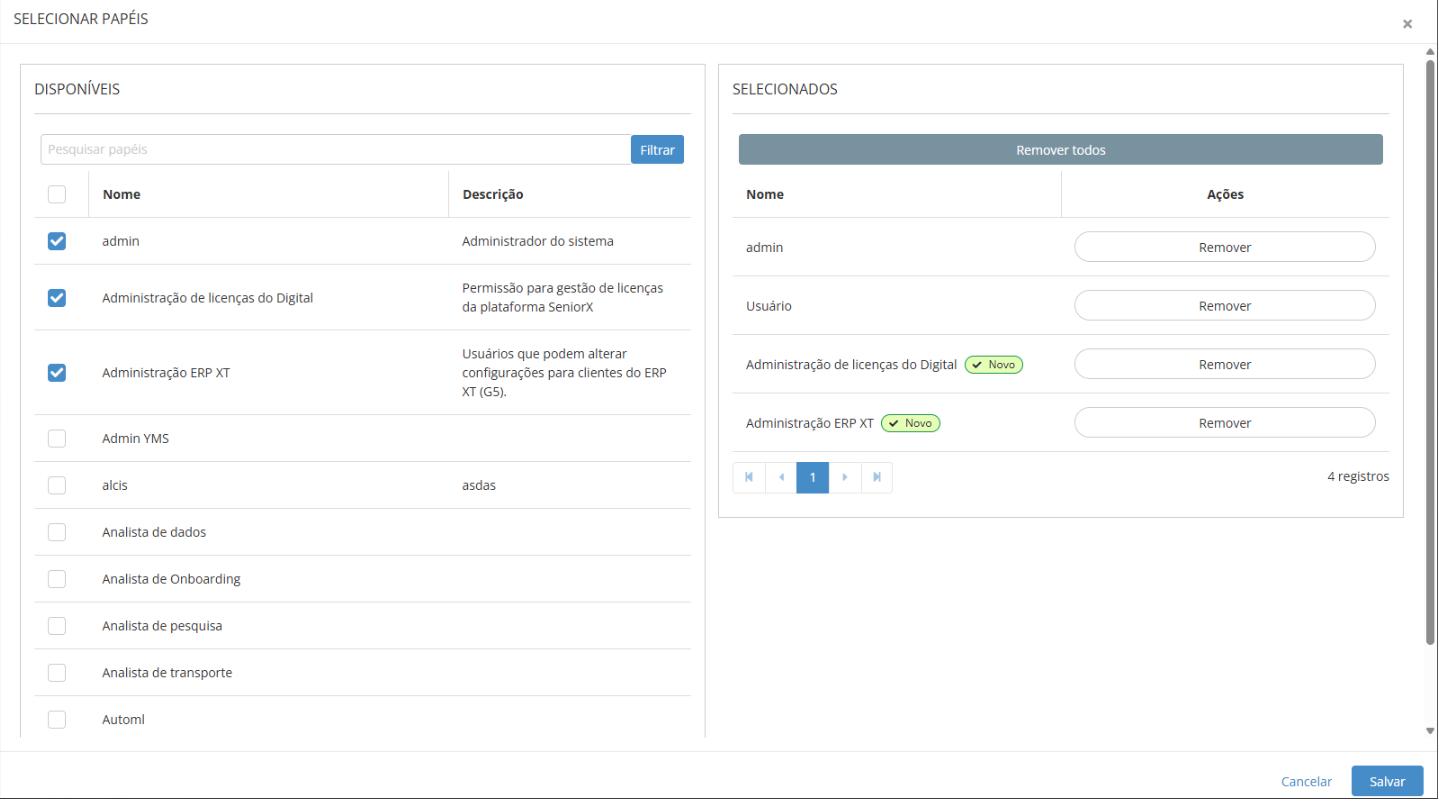Screen dimensions: 1438x799
Task: Uncheck Administração ERP XT checkbox
Action: pyautogui.click(x=57, y=373)
